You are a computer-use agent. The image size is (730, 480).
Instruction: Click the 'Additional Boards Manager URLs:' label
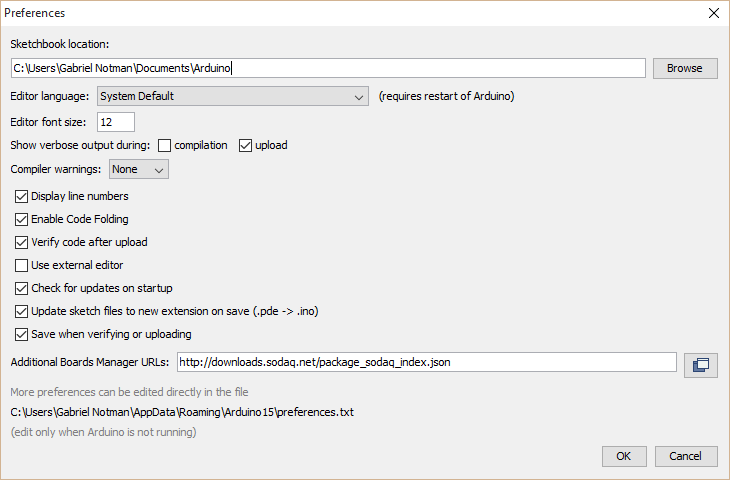pos(90,362)
